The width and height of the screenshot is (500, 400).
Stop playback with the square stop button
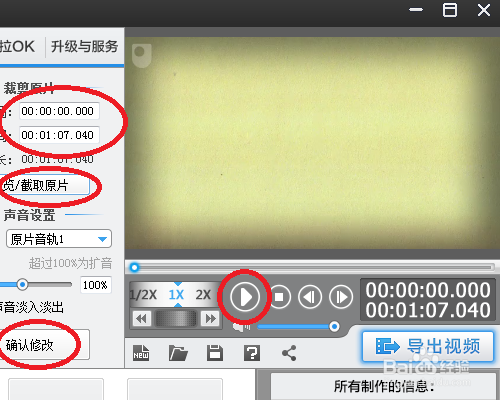(x=279, y=297)
